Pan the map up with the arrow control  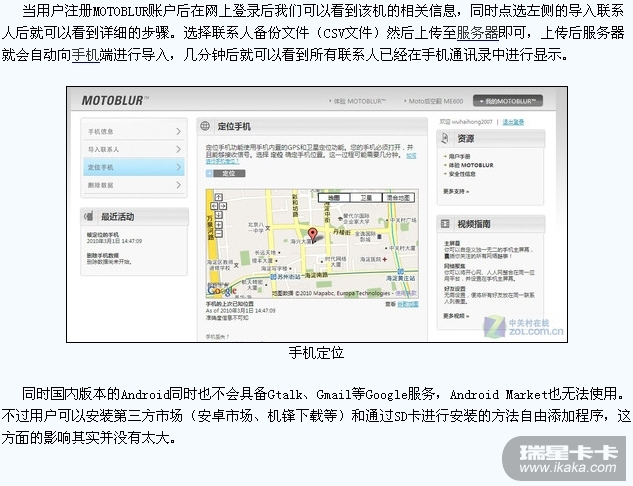pyautogui.click(x=218, y=197)
